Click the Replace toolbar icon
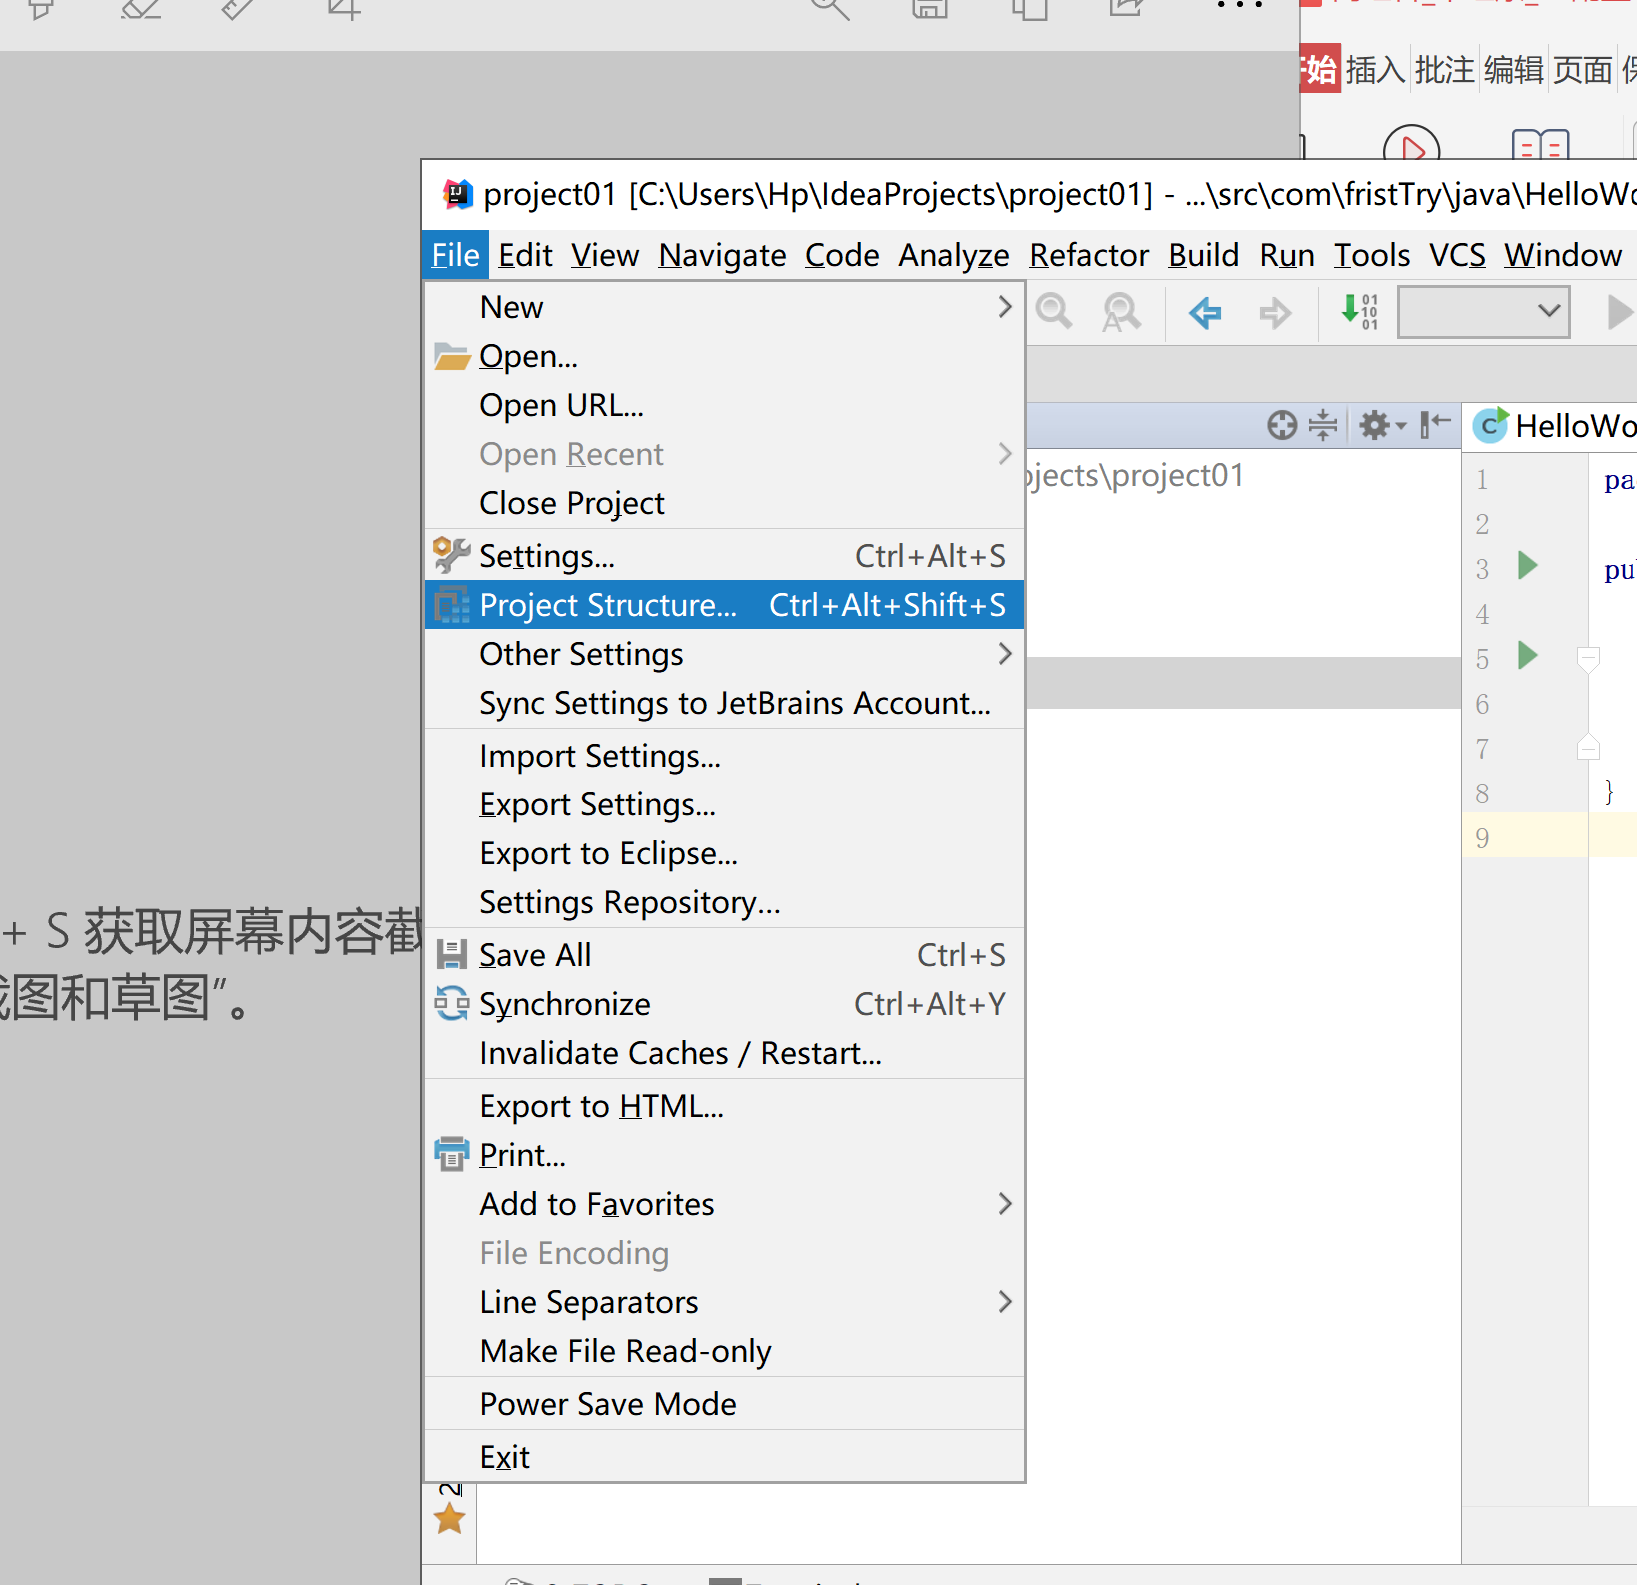 click(x=1121, y=312)
